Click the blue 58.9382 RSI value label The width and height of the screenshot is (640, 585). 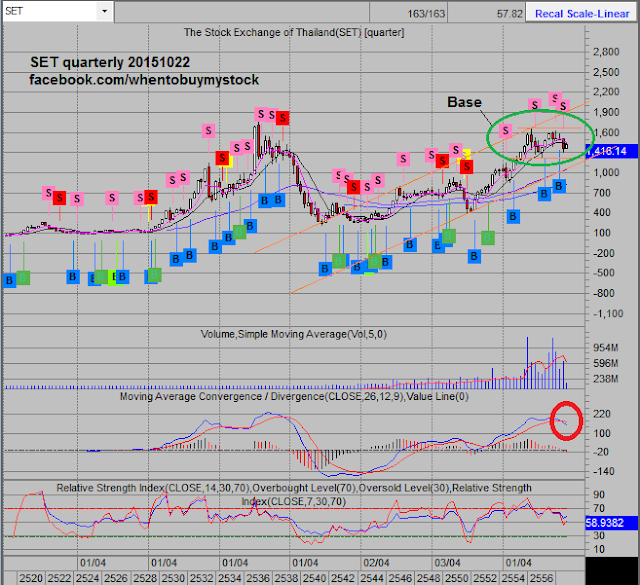[x=611, y=523]
